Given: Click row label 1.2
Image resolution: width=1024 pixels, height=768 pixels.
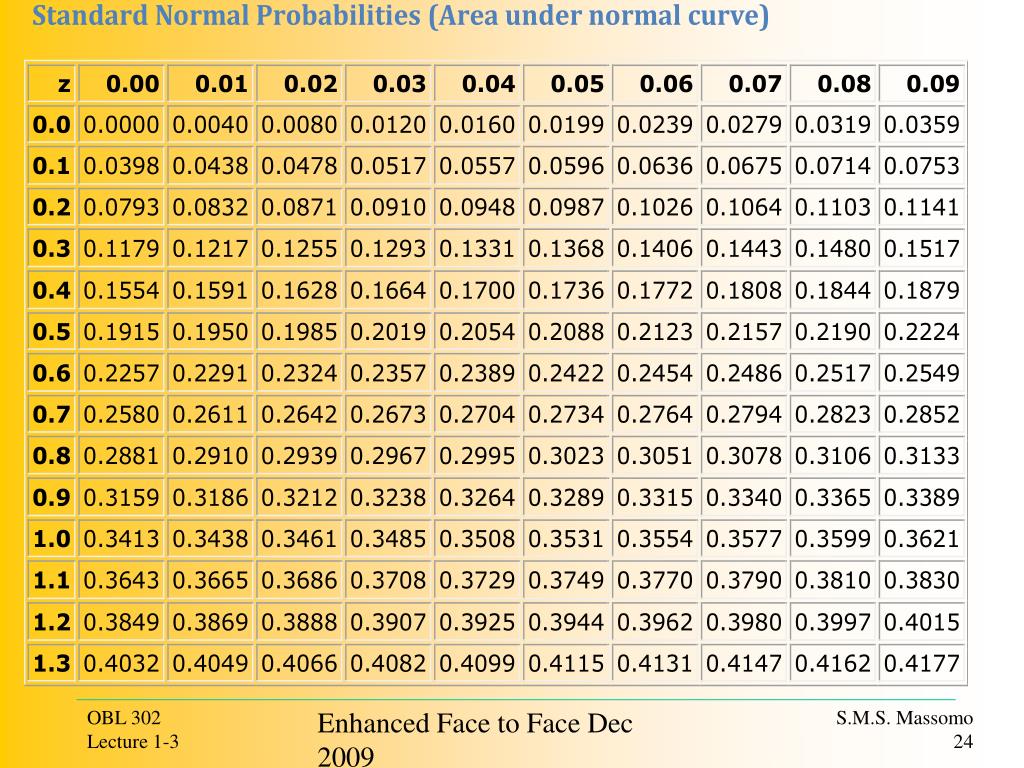Looking at the screenshot, I should pyautogui.click(x=52, y=622).
